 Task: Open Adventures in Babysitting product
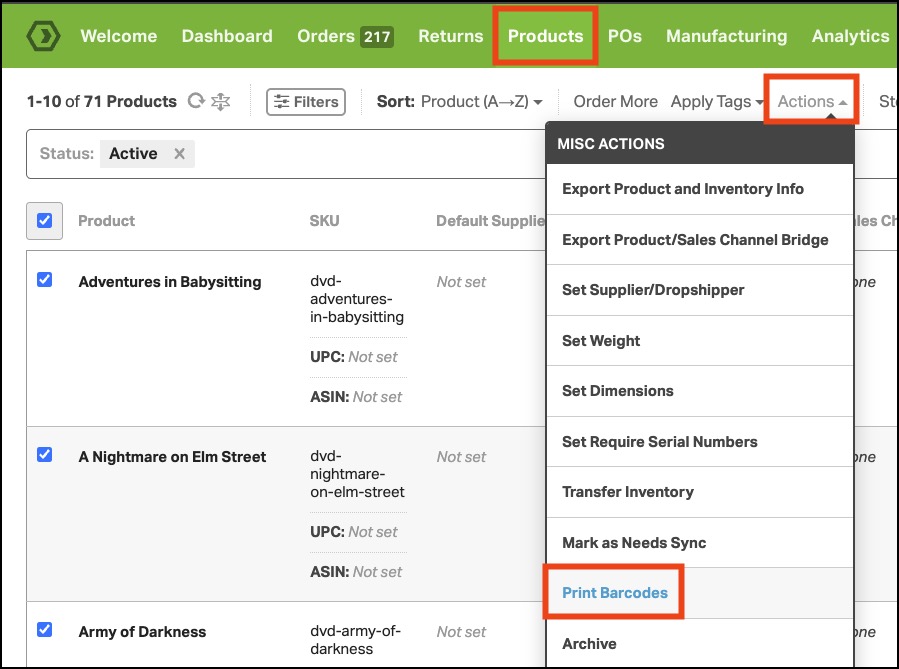(x=170, y=281)
